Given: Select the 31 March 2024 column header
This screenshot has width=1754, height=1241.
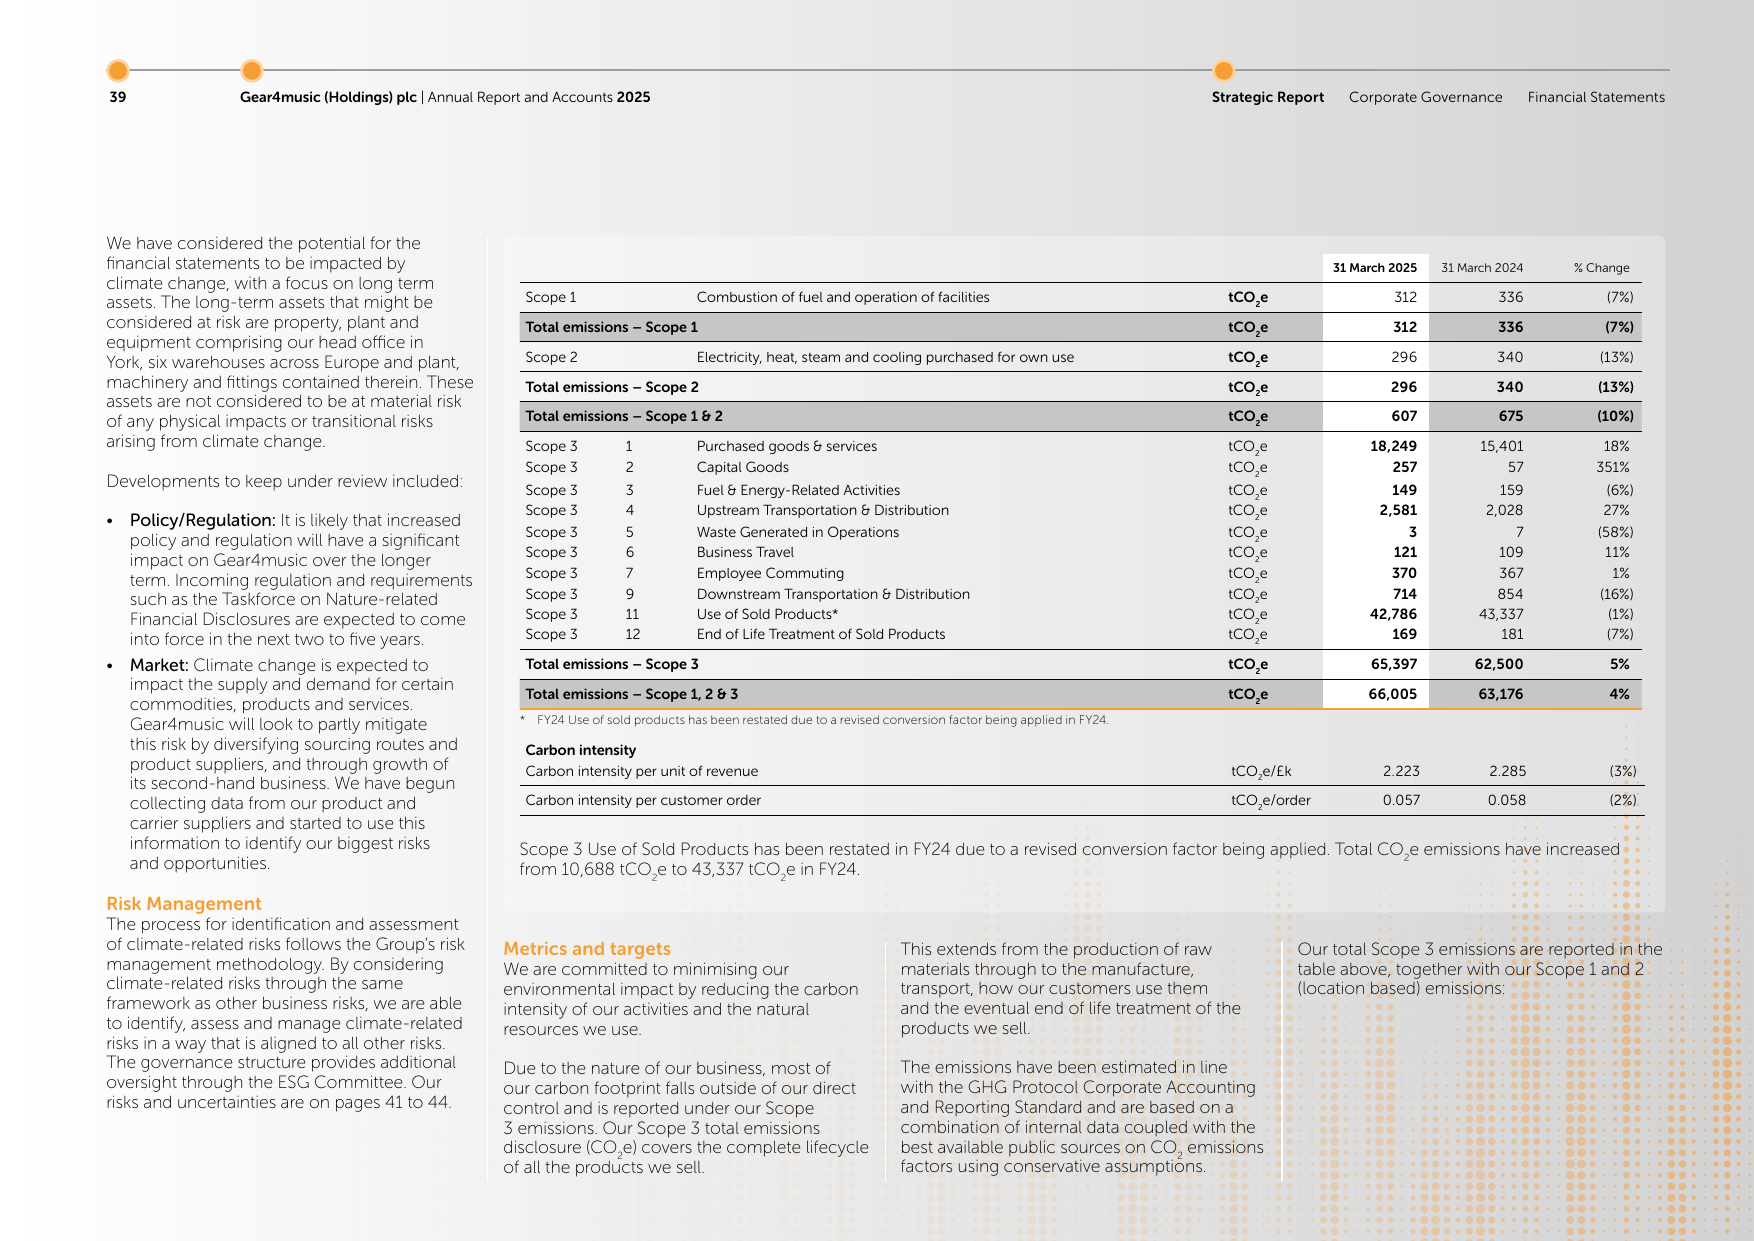Looking at the screenshot, I should (1482, 268).
